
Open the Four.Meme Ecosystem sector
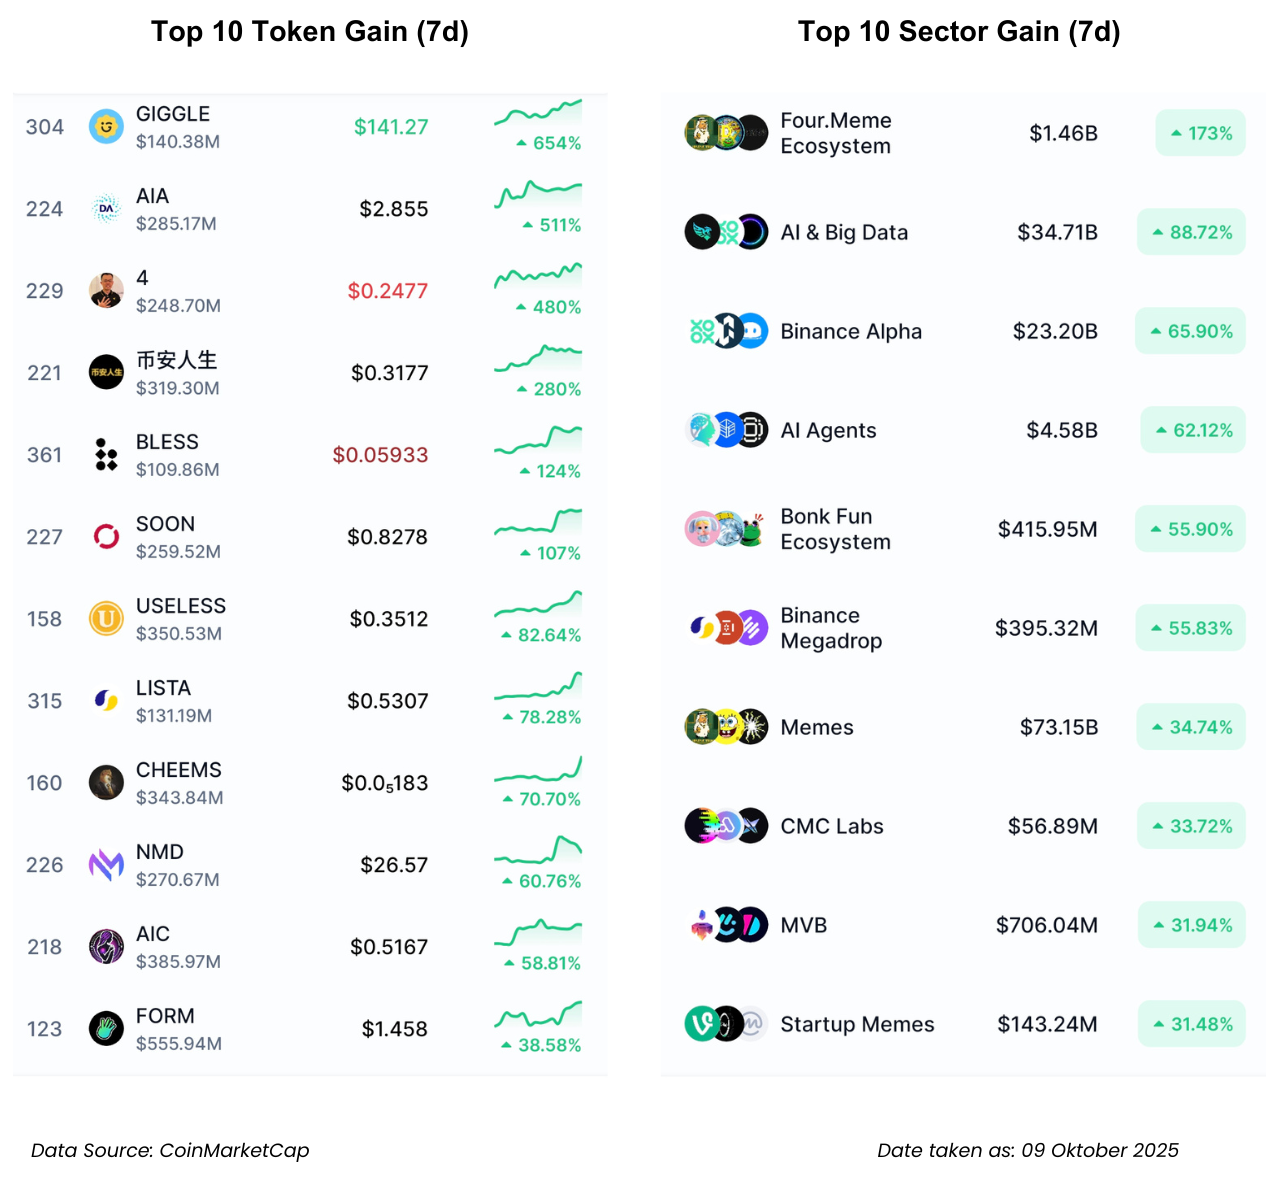tap(835, 133)
